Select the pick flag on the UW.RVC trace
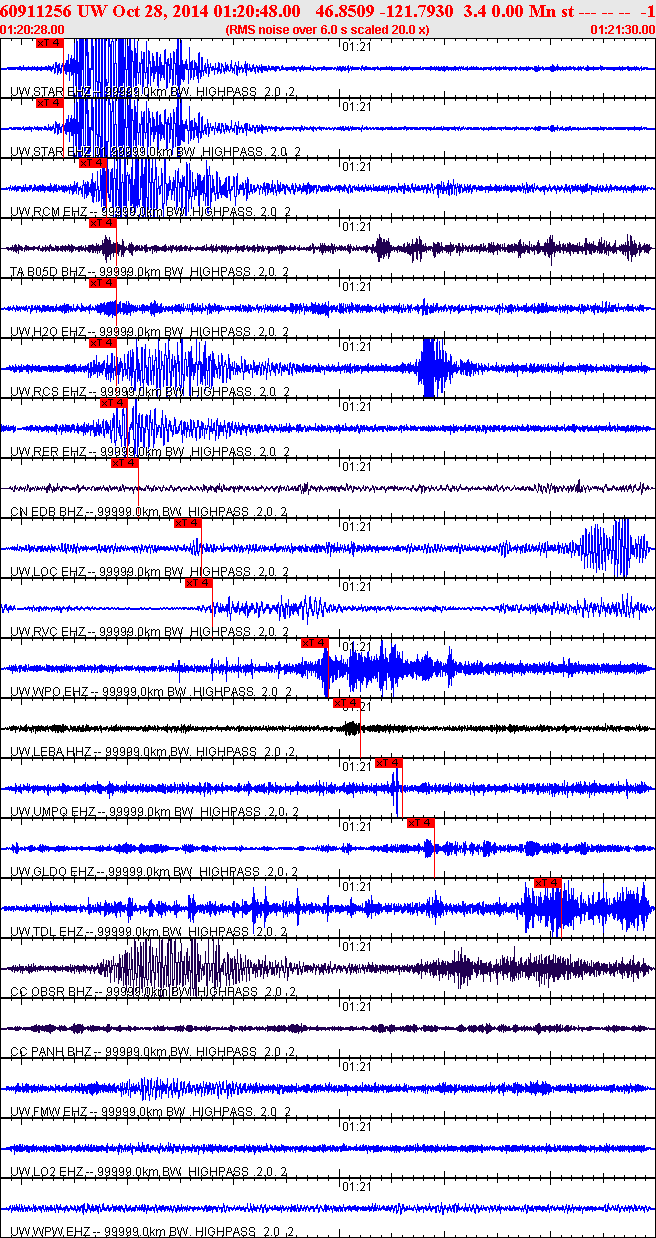 pos(198,583)
